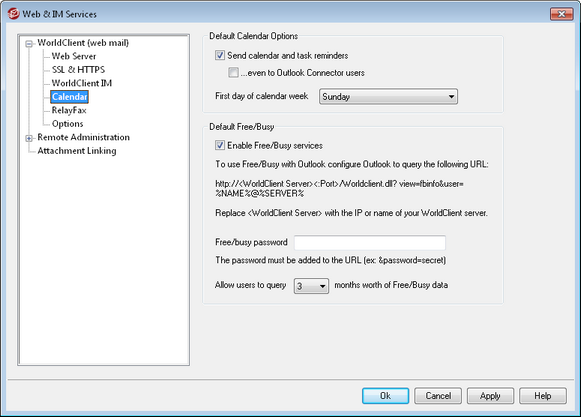Close the Web & IM Services dialog

click(x=561, y=14)
